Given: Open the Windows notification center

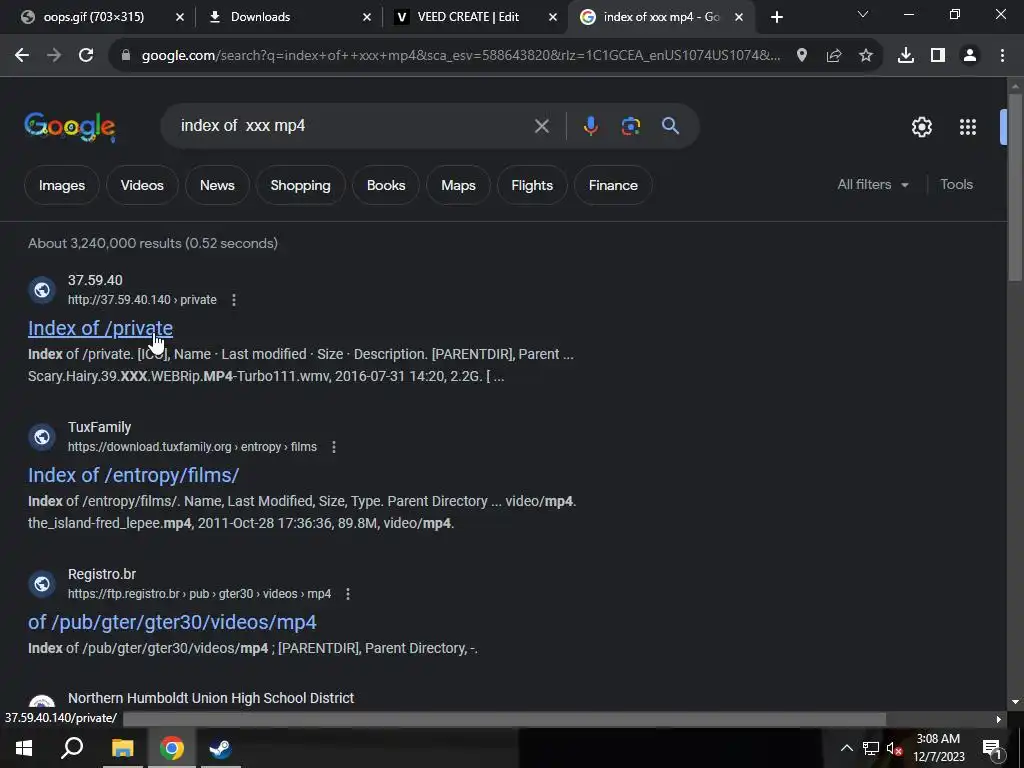Looking at the screenshot, I should point(991,748).
